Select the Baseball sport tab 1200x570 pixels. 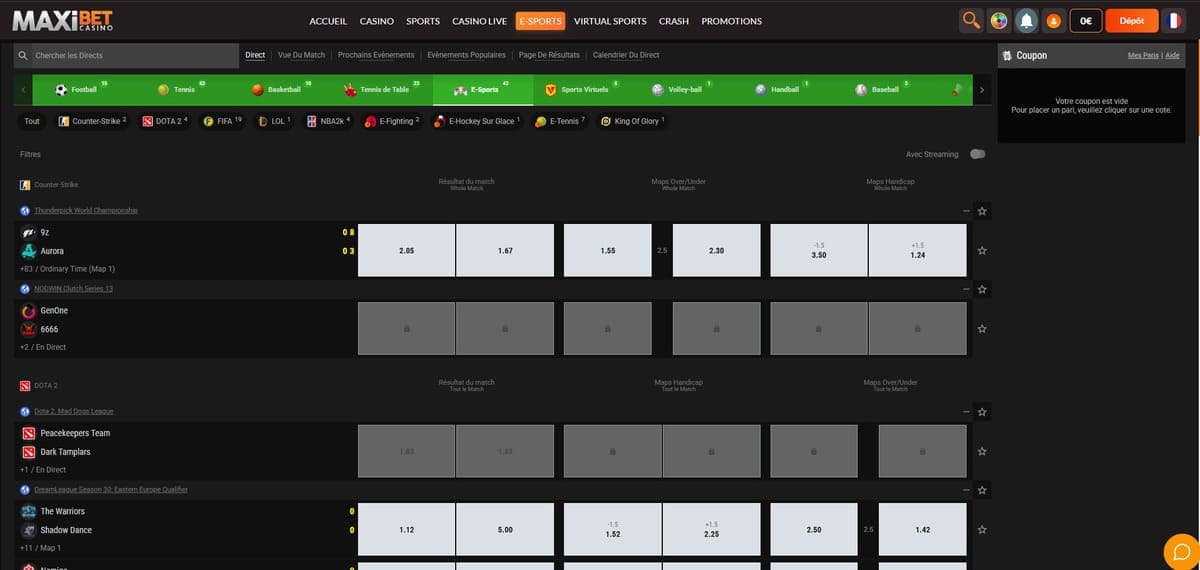point(884,89)
